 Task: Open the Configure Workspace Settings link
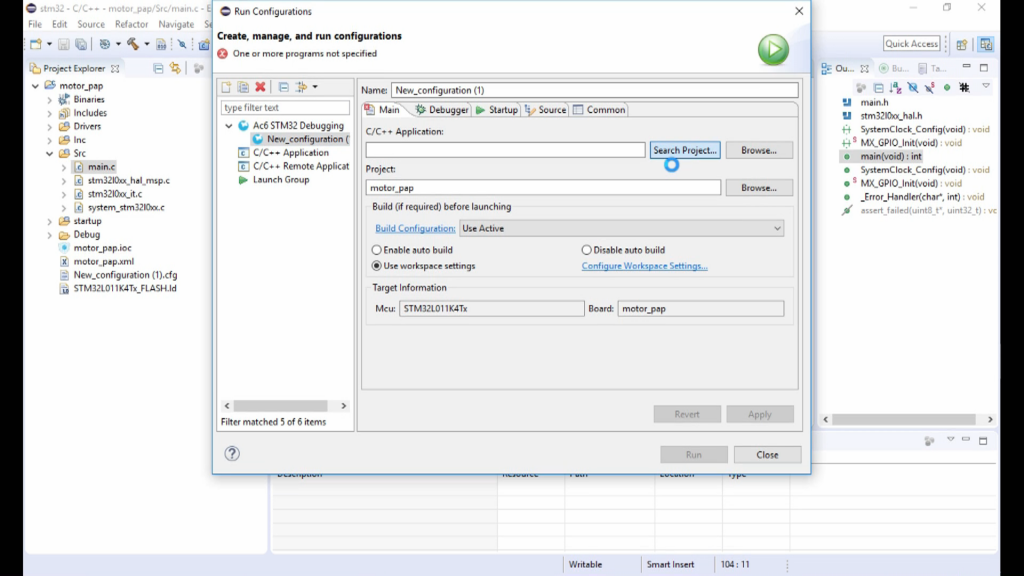(x=644, y=266)
